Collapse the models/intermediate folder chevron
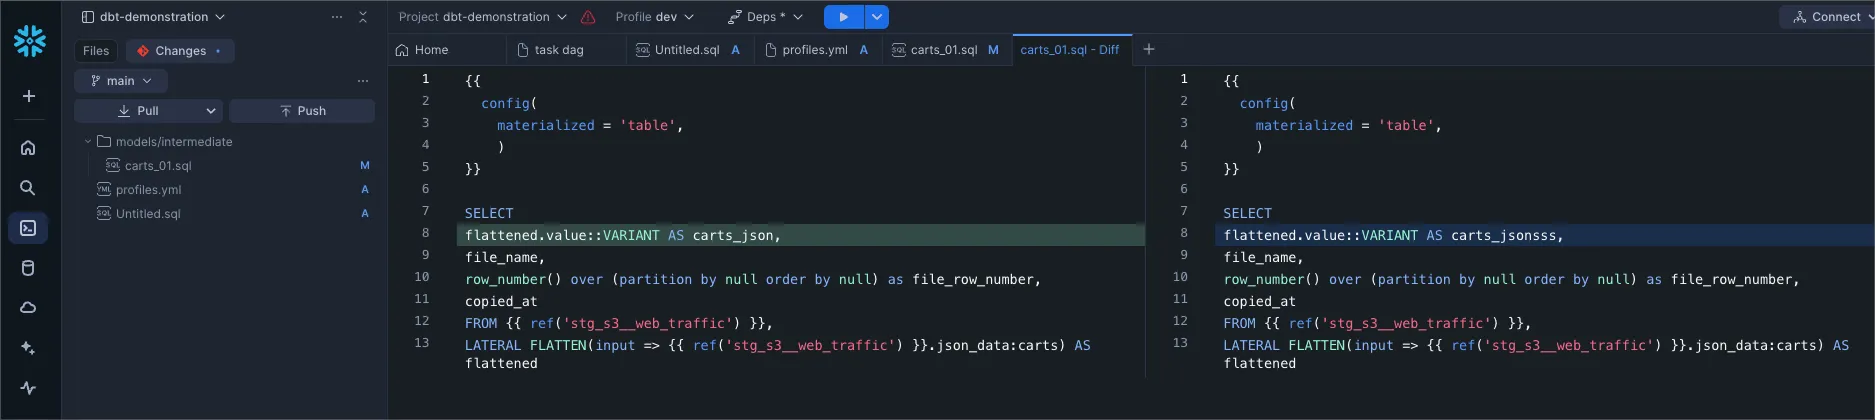 pos(88,141)
